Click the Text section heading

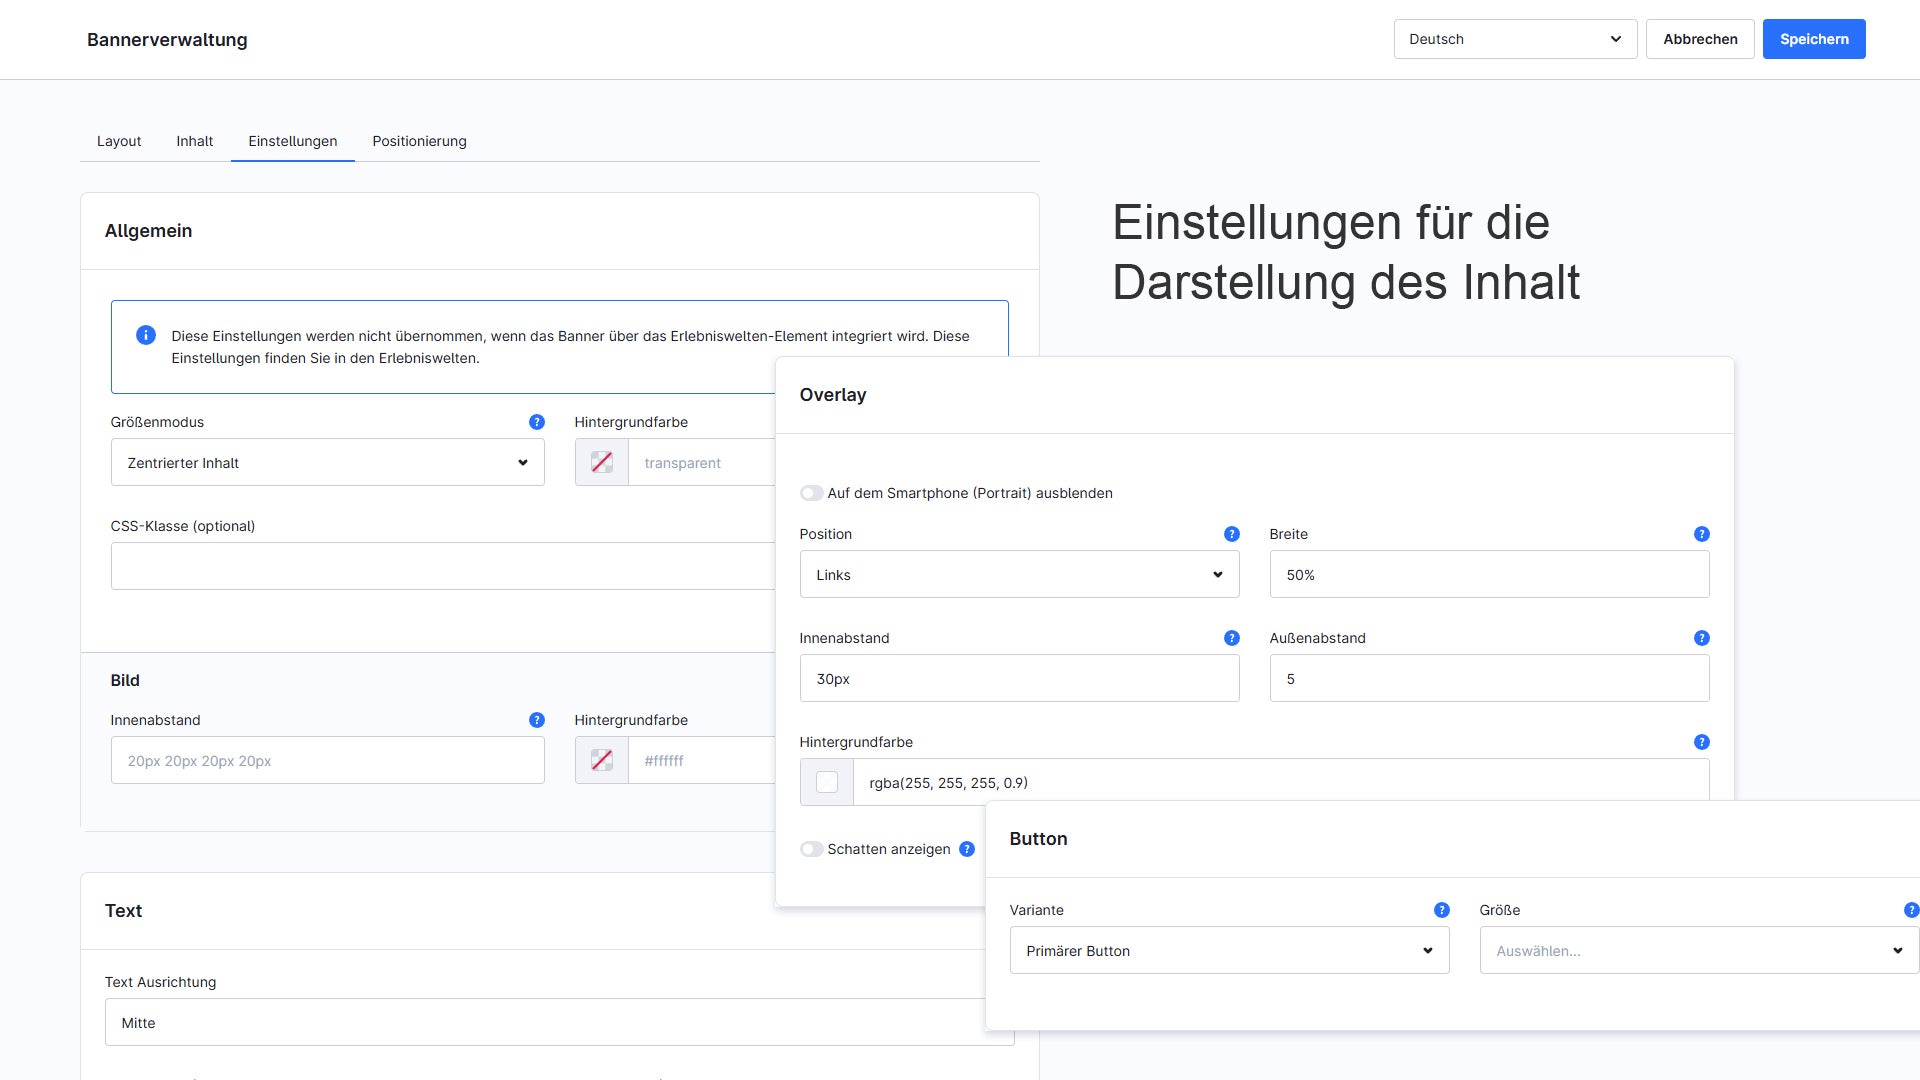click(x=124, y=911)
